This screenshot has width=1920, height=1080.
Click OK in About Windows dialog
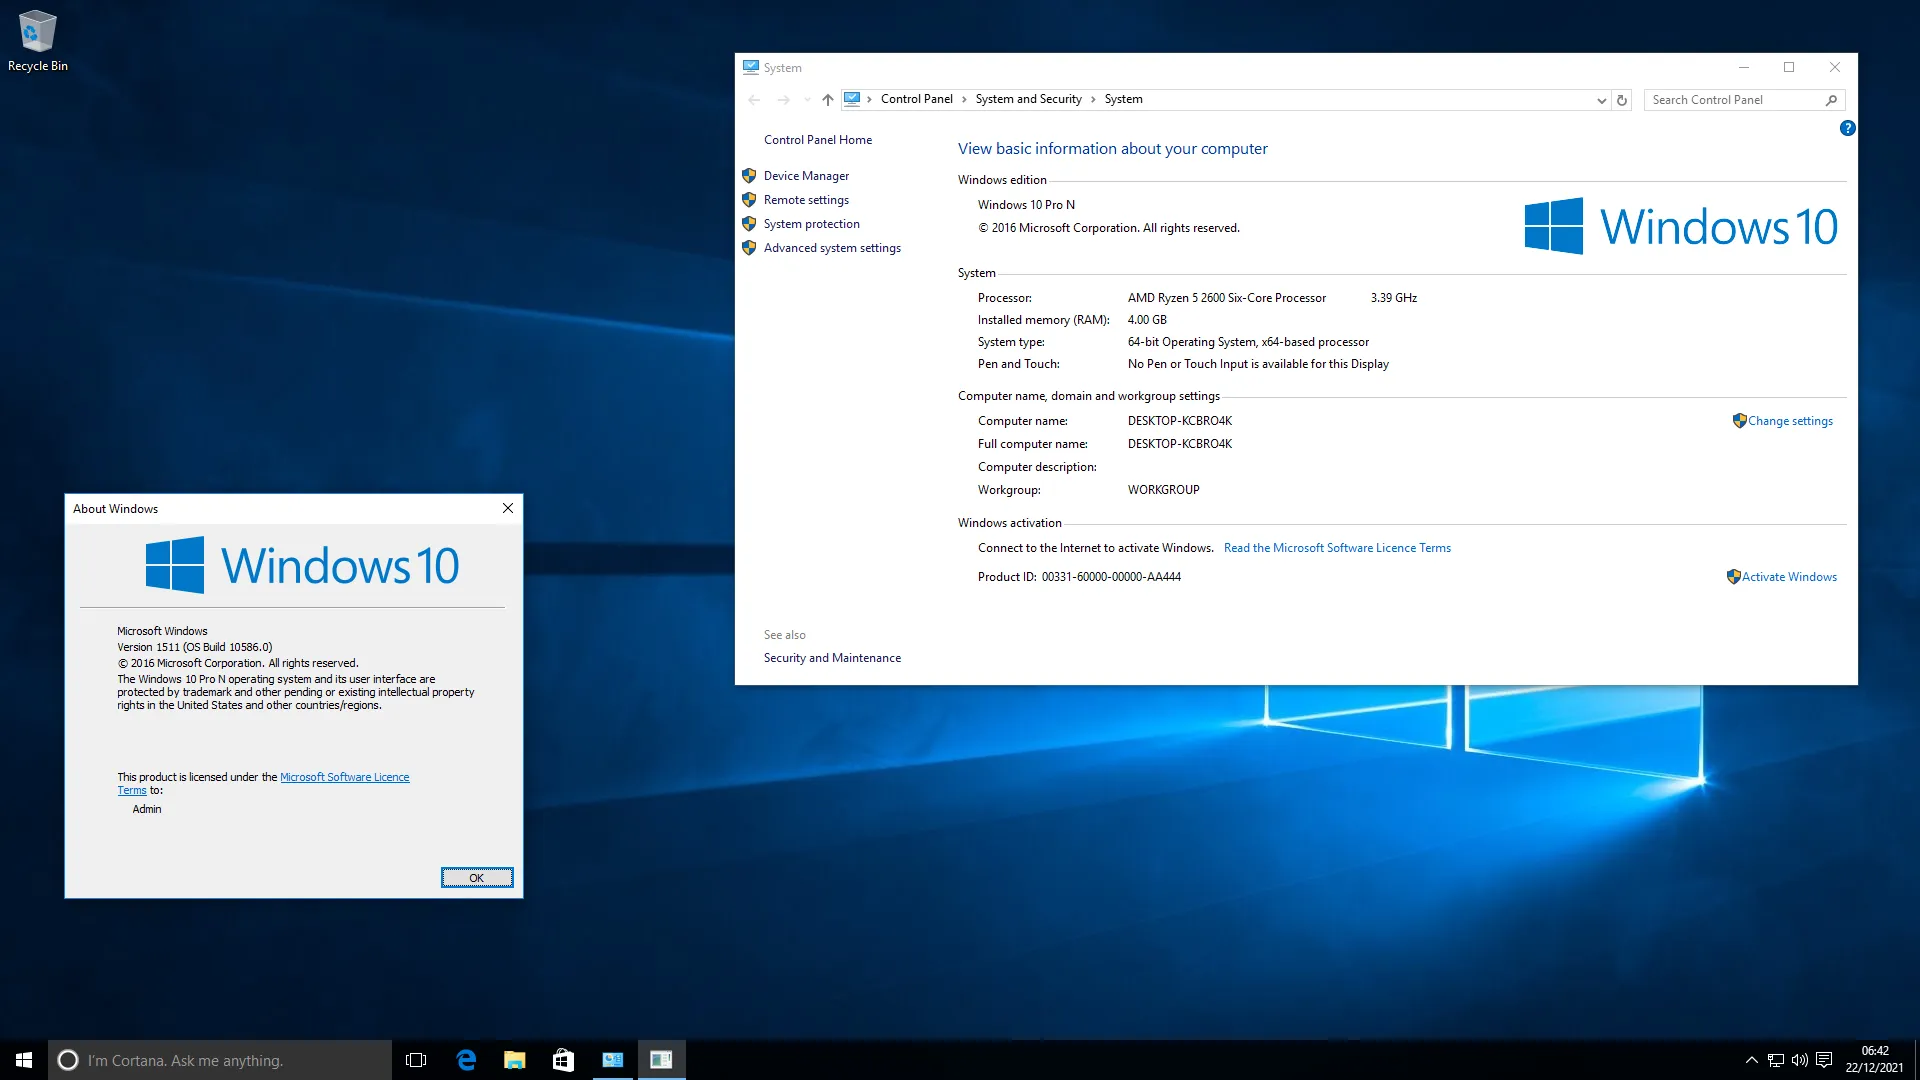[477, 878]
